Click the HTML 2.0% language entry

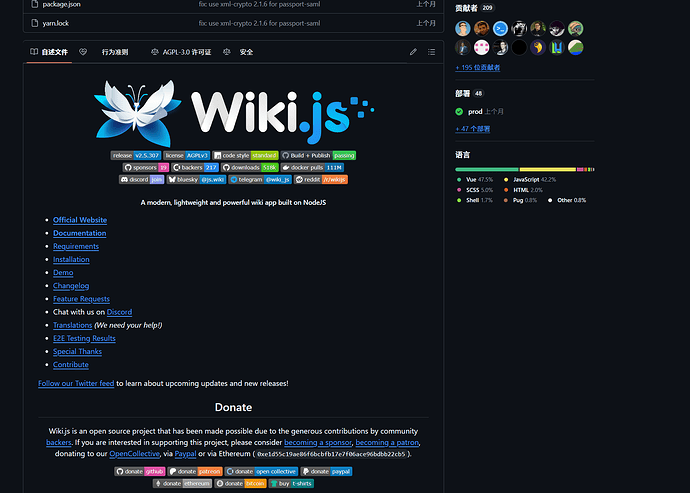point(523,190)
